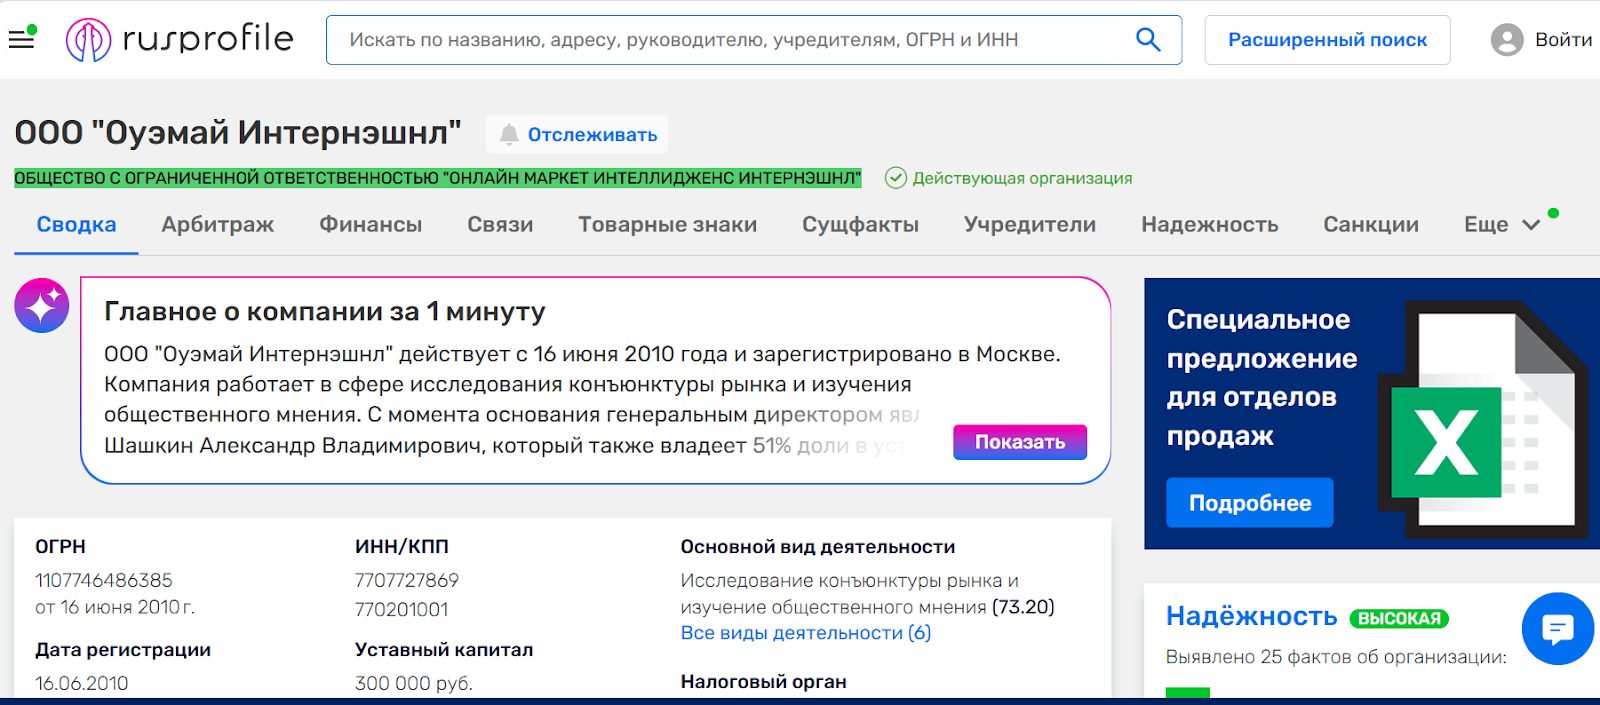This screenshot has width=1600, height=705.
Task: Open the Учредители tab
Action: coord(1030,225)
